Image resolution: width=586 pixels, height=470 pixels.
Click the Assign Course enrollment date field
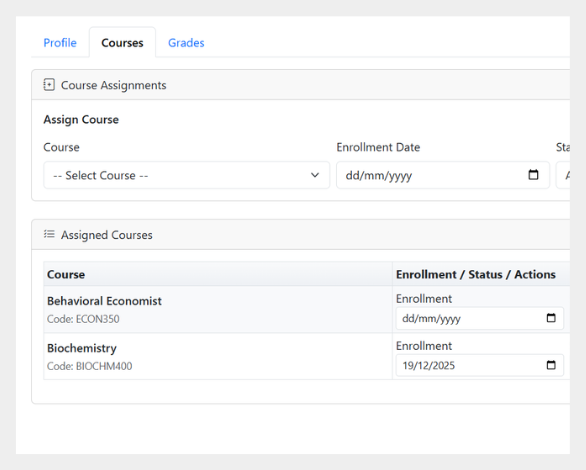click(x=443, y=175)
